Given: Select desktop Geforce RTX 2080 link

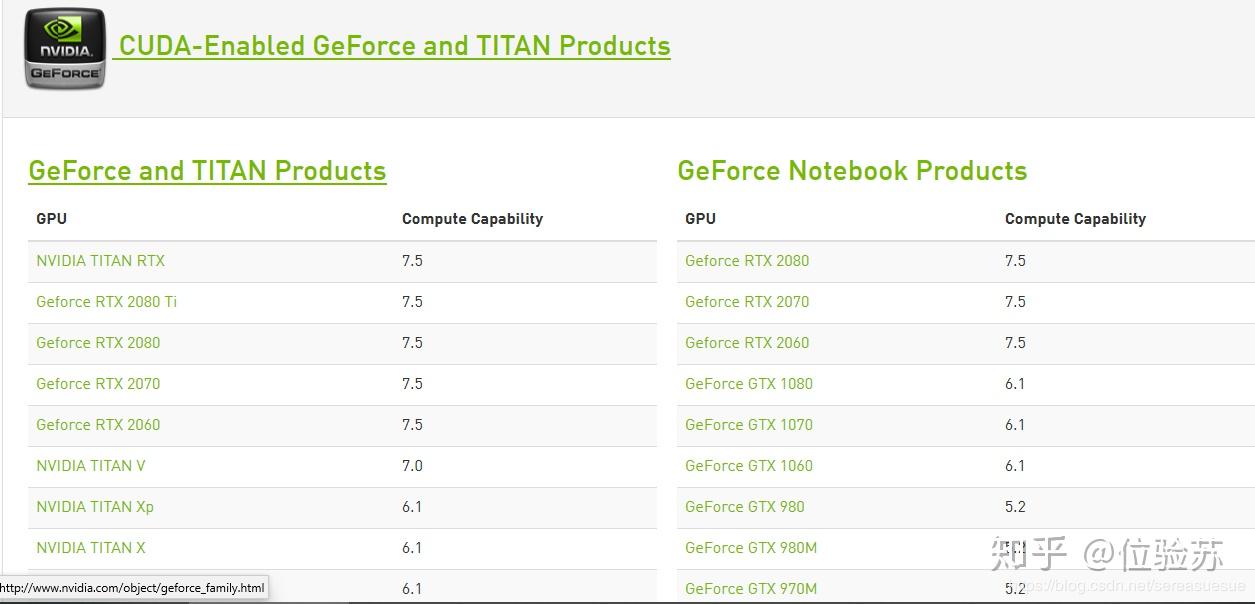Looking at the screenshot, I should pos(98,343).
